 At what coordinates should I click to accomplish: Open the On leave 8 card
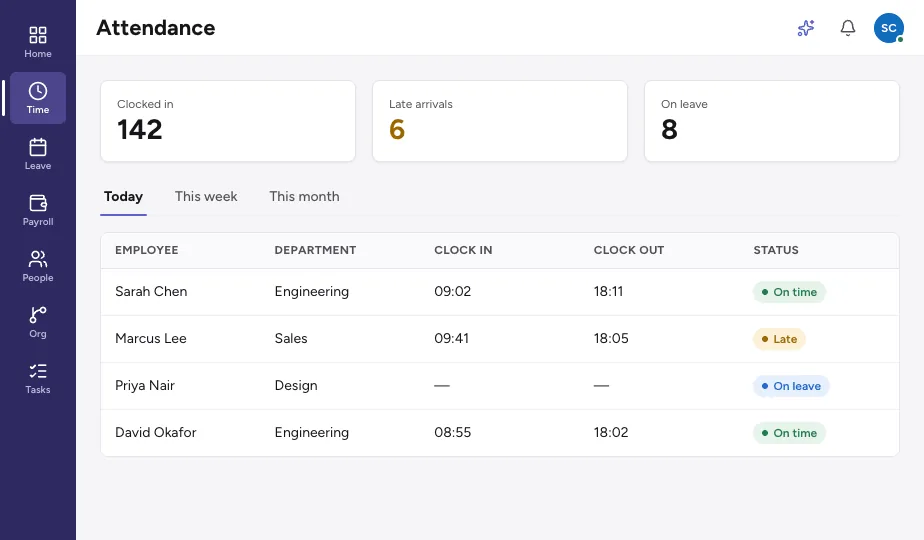tap(772, 121)
